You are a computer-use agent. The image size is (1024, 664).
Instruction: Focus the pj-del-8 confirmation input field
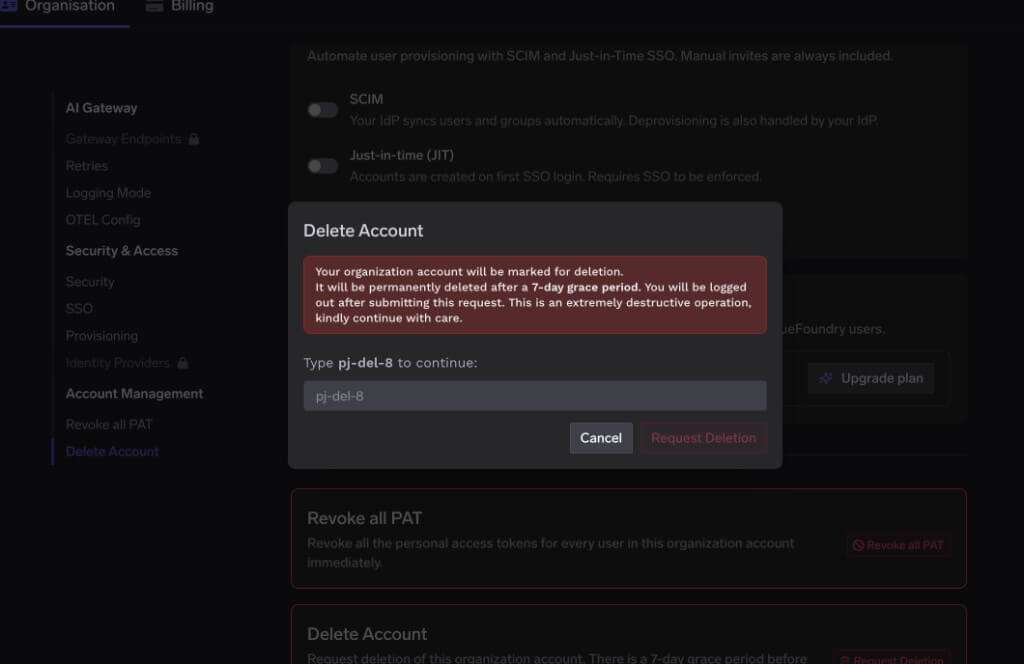535,396
